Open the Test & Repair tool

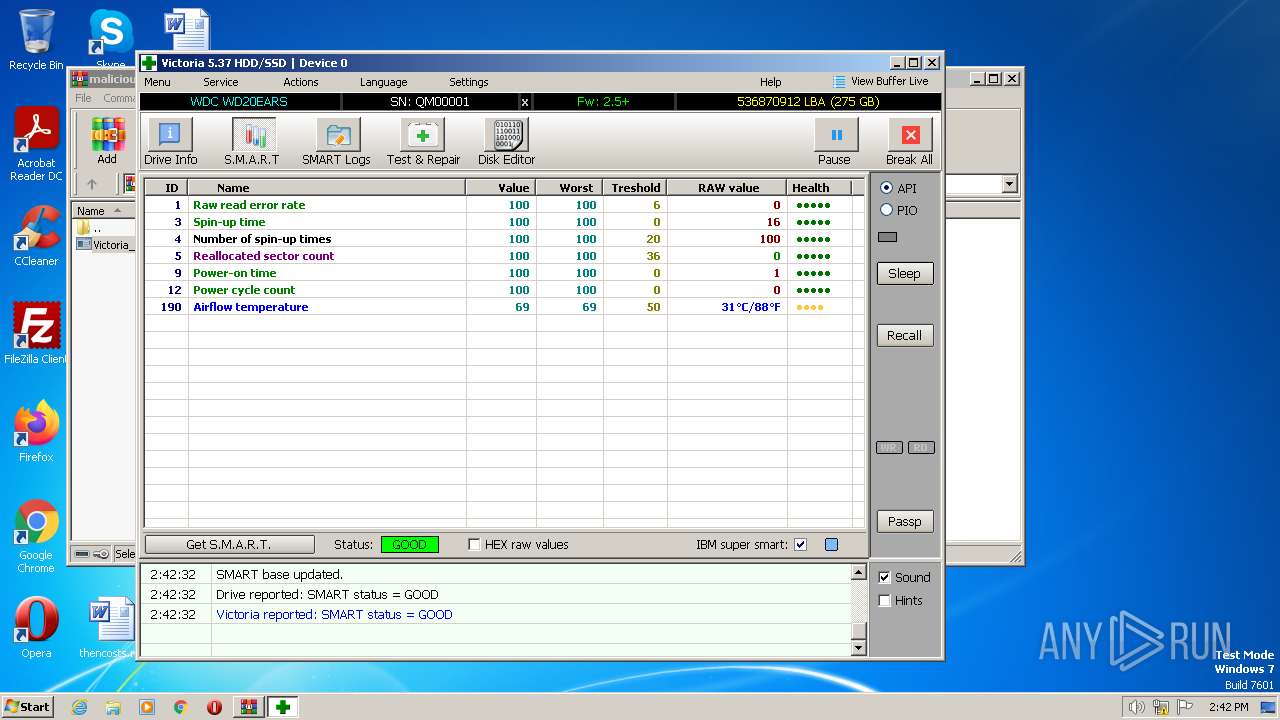pos(423,141)
